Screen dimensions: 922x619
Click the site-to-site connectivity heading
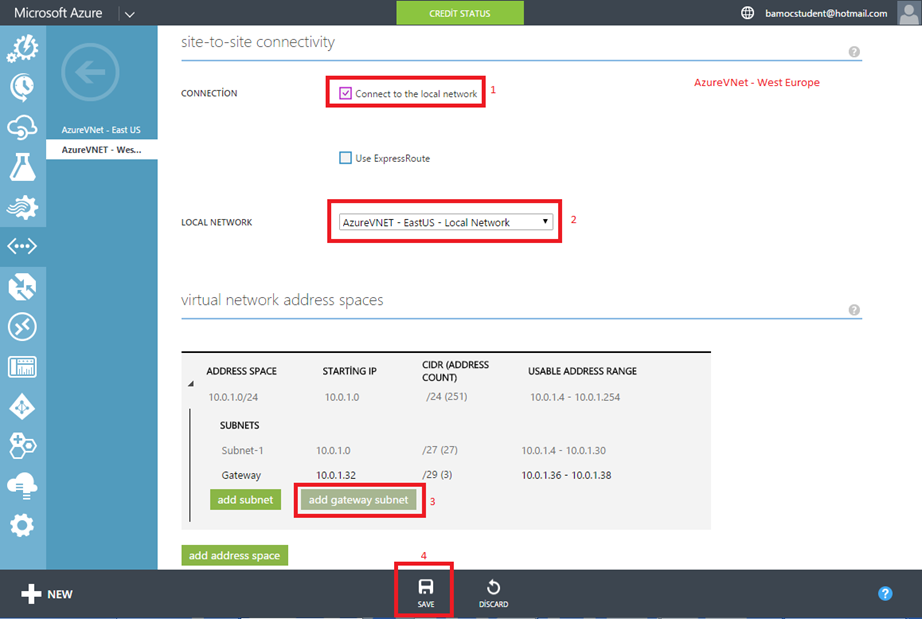pos(258,42)
